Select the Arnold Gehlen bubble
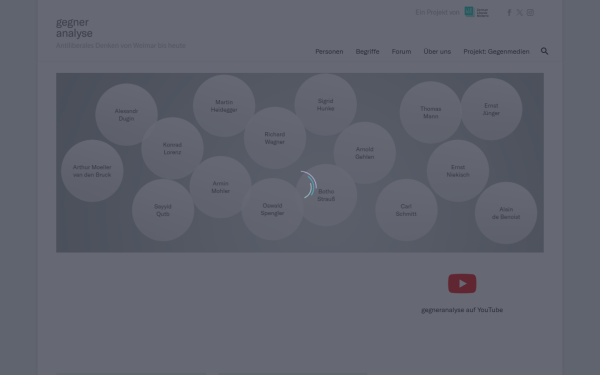Screen dimensions: 600x375 tap(364, 153)
